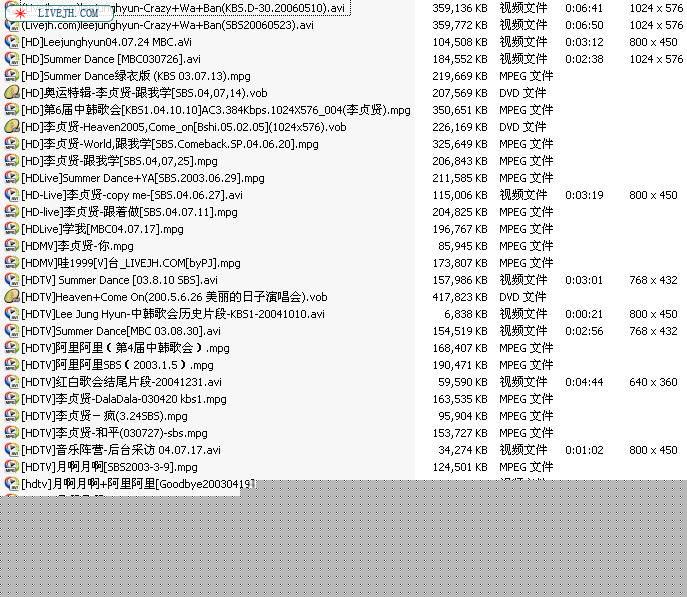Click the DVD icon for [HDTV]Heaven+Come On vob file

(x=12, y=297)
